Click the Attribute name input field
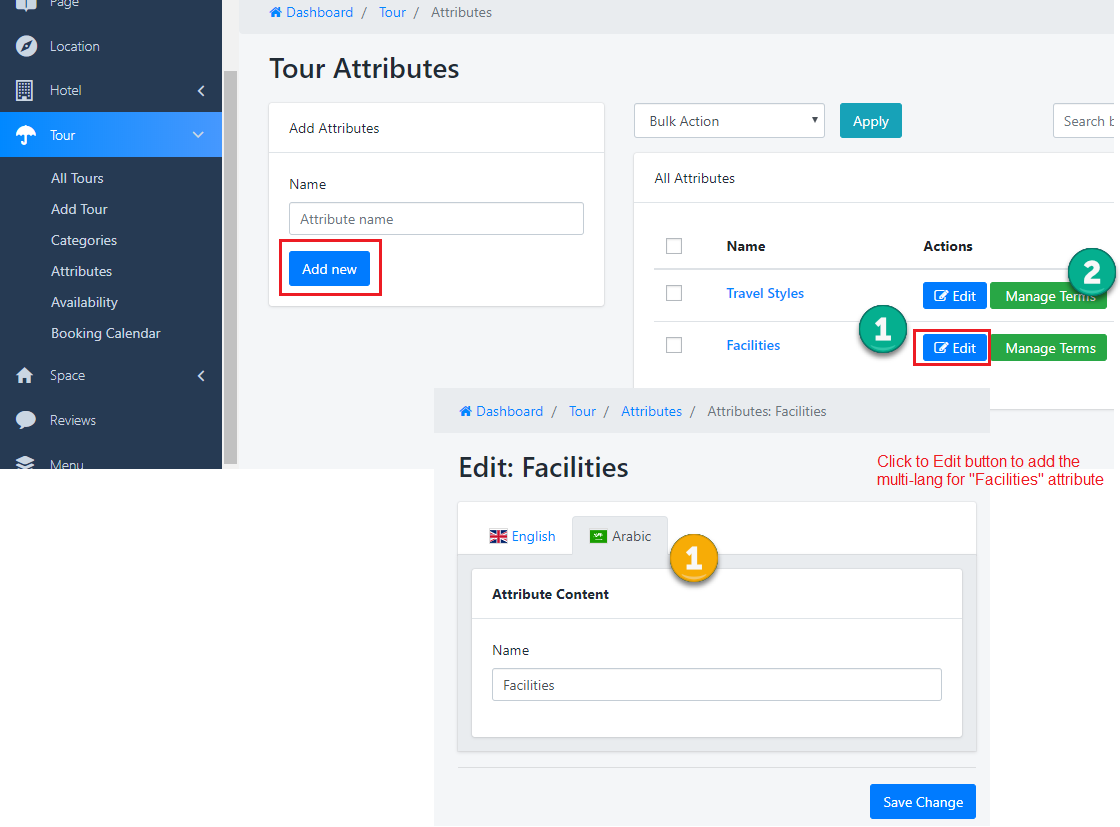Viewport: 1120px width, 827px height. (x=436, y=219)
